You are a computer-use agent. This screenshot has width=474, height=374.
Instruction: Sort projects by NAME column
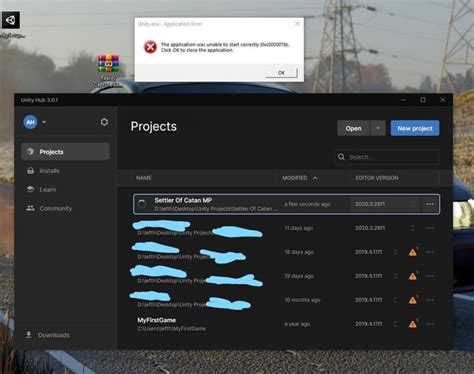click(144, 178)
